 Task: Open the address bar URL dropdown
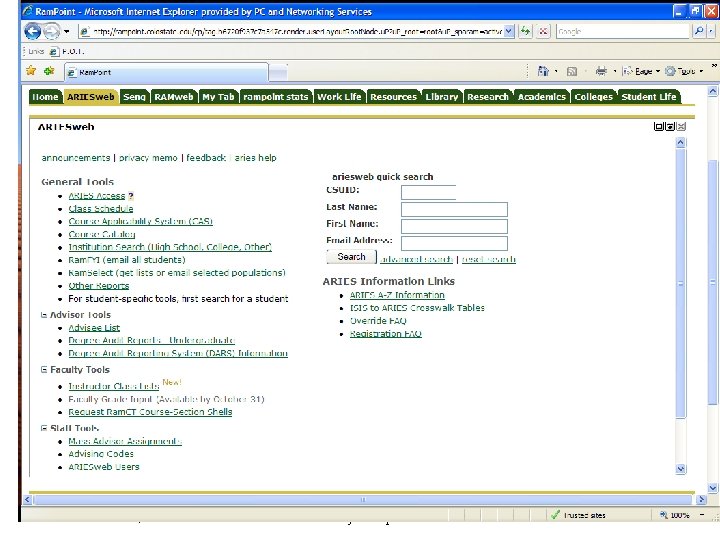pyautogui.click(x=508, y=31)
